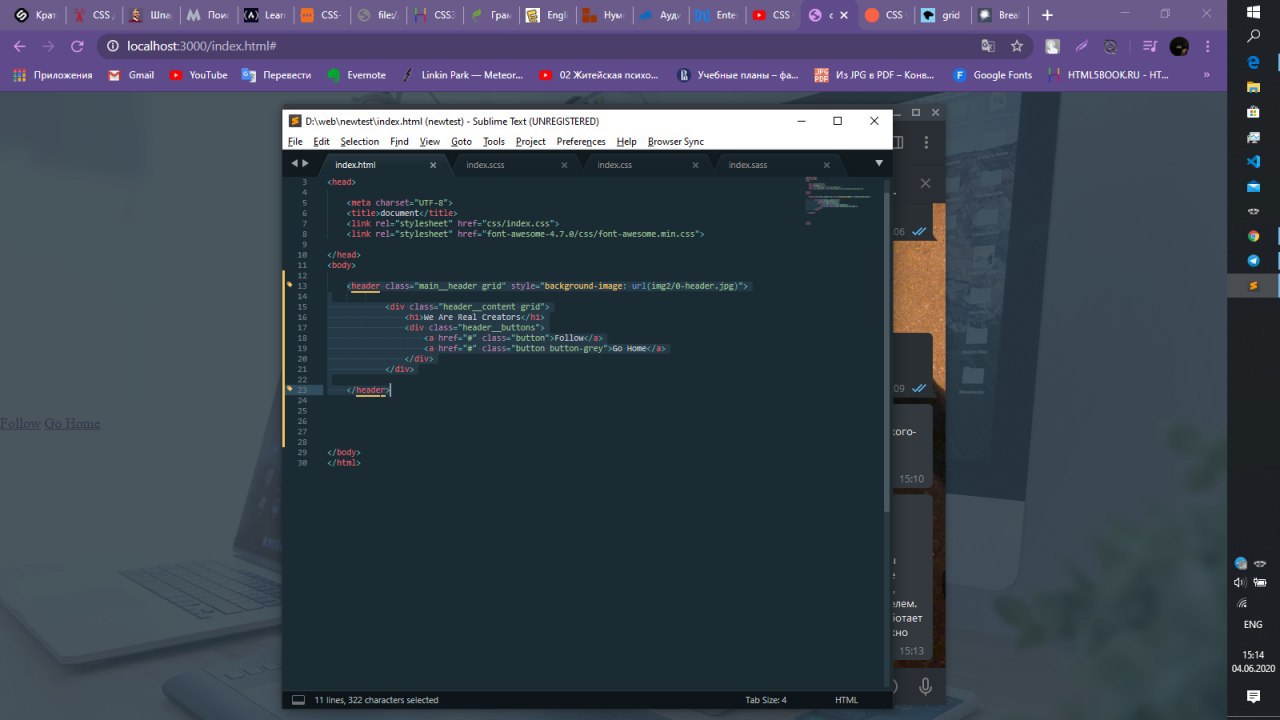
Task: Close the index.css editor tab
Action: (x=695, y=165)
